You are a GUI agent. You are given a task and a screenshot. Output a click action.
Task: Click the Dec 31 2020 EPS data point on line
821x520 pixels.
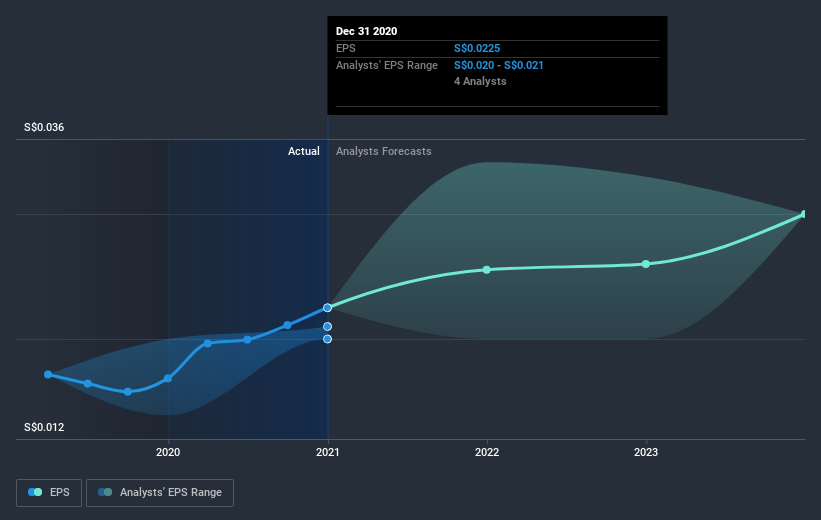327,307
